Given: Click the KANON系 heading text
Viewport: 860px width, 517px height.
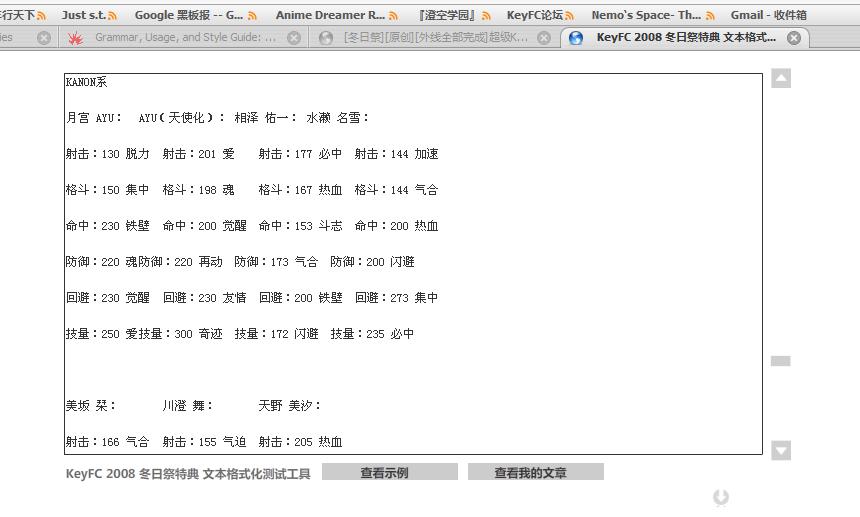Looking at the screenshot, I should (x=86, y=82).
